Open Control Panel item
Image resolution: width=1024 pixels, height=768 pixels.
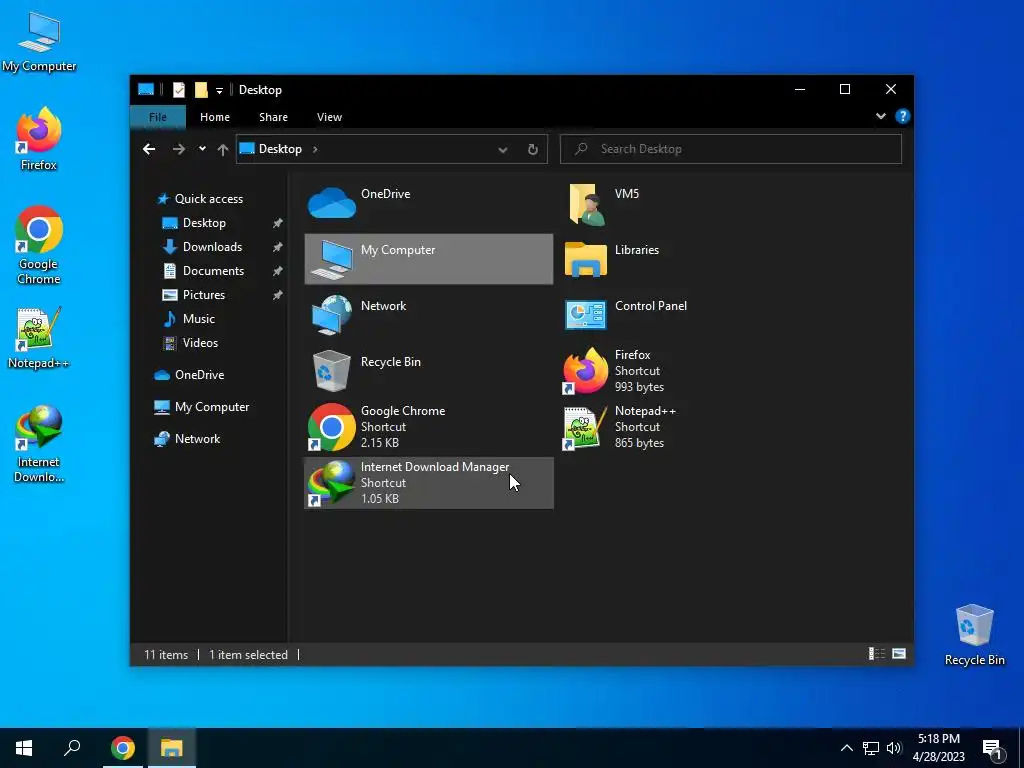[x=682, y=315]
